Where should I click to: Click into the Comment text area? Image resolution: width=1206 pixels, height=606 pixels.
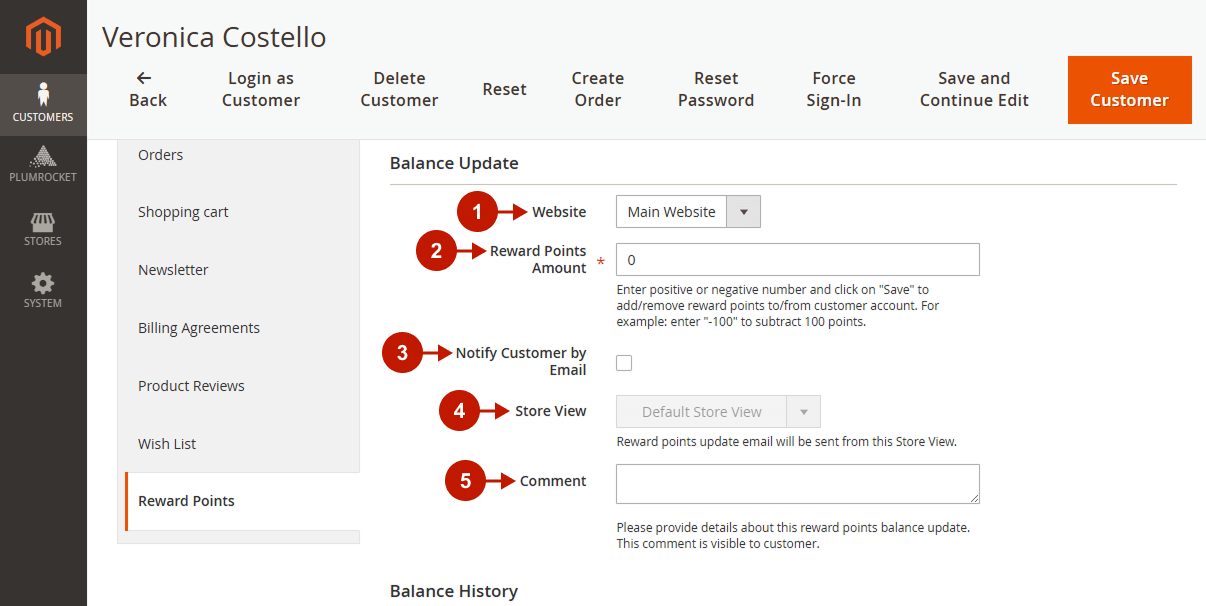pyautogui.click(x=797, y=484)
